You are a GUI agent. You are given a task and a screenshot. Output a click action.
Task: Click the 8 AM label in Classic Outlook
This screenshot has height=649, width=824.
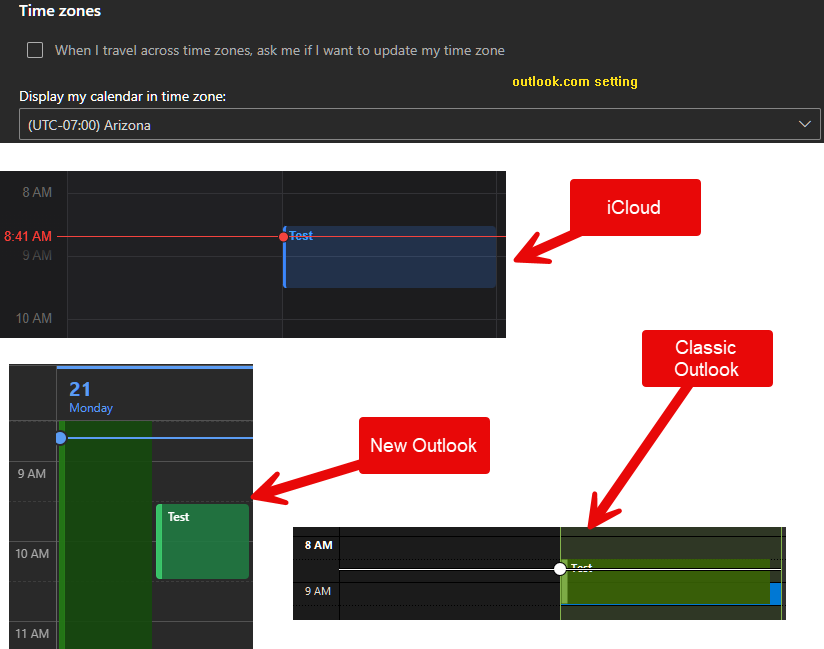pyautogui.click(x=318, y=545)
